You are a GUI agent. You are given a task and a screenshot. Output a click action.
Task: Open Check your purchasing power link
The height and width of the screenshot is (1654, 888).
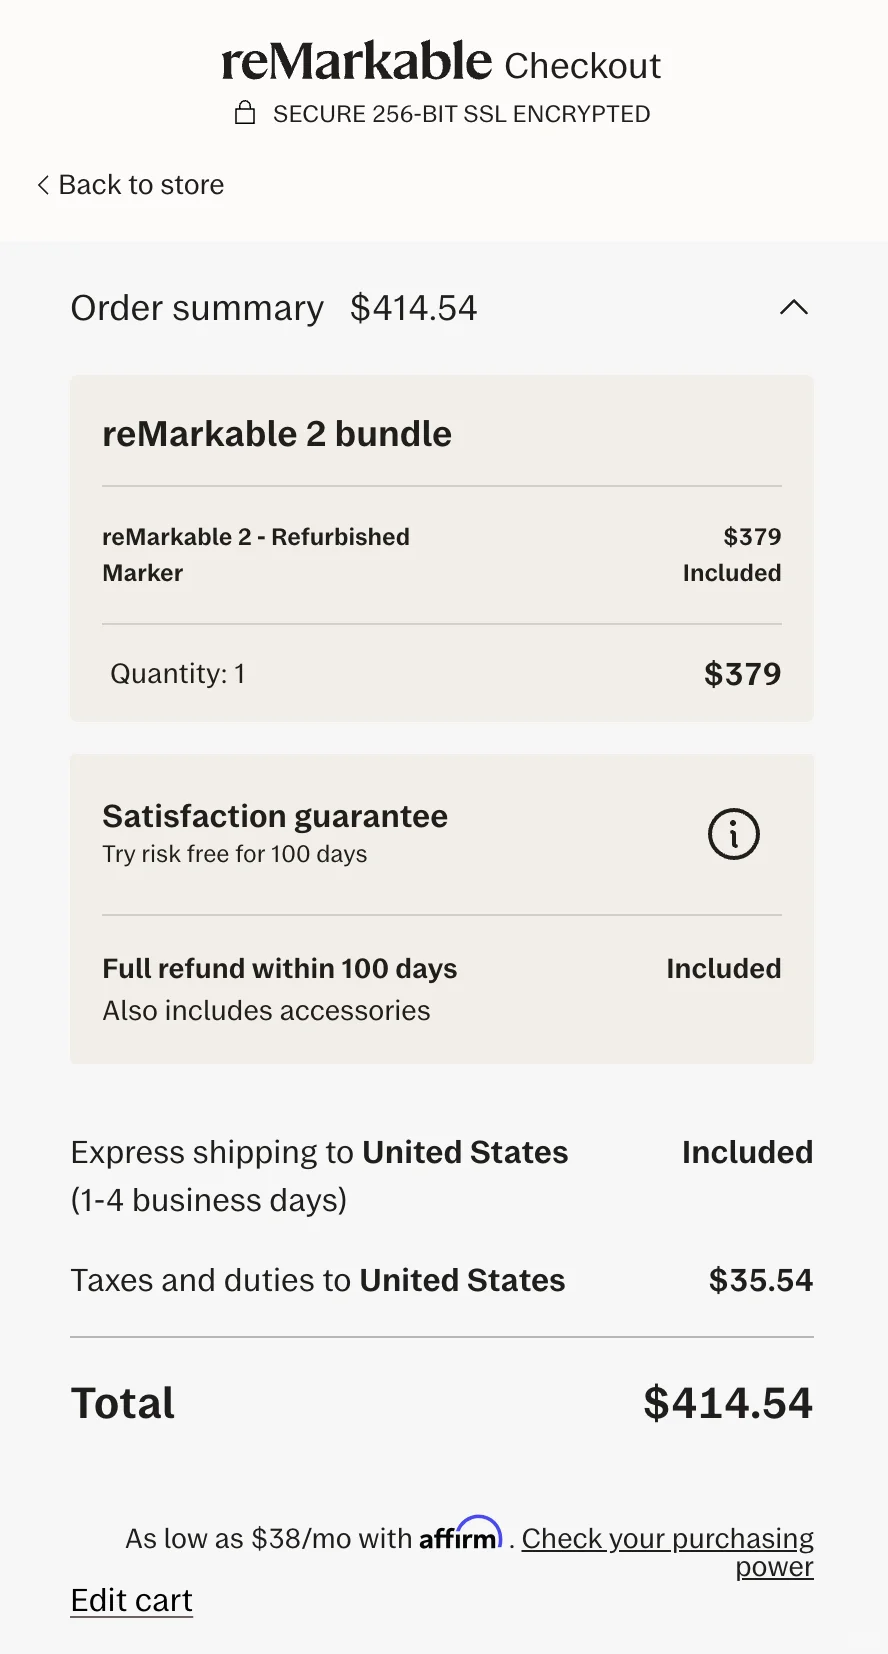click(x=668, y=1551)
